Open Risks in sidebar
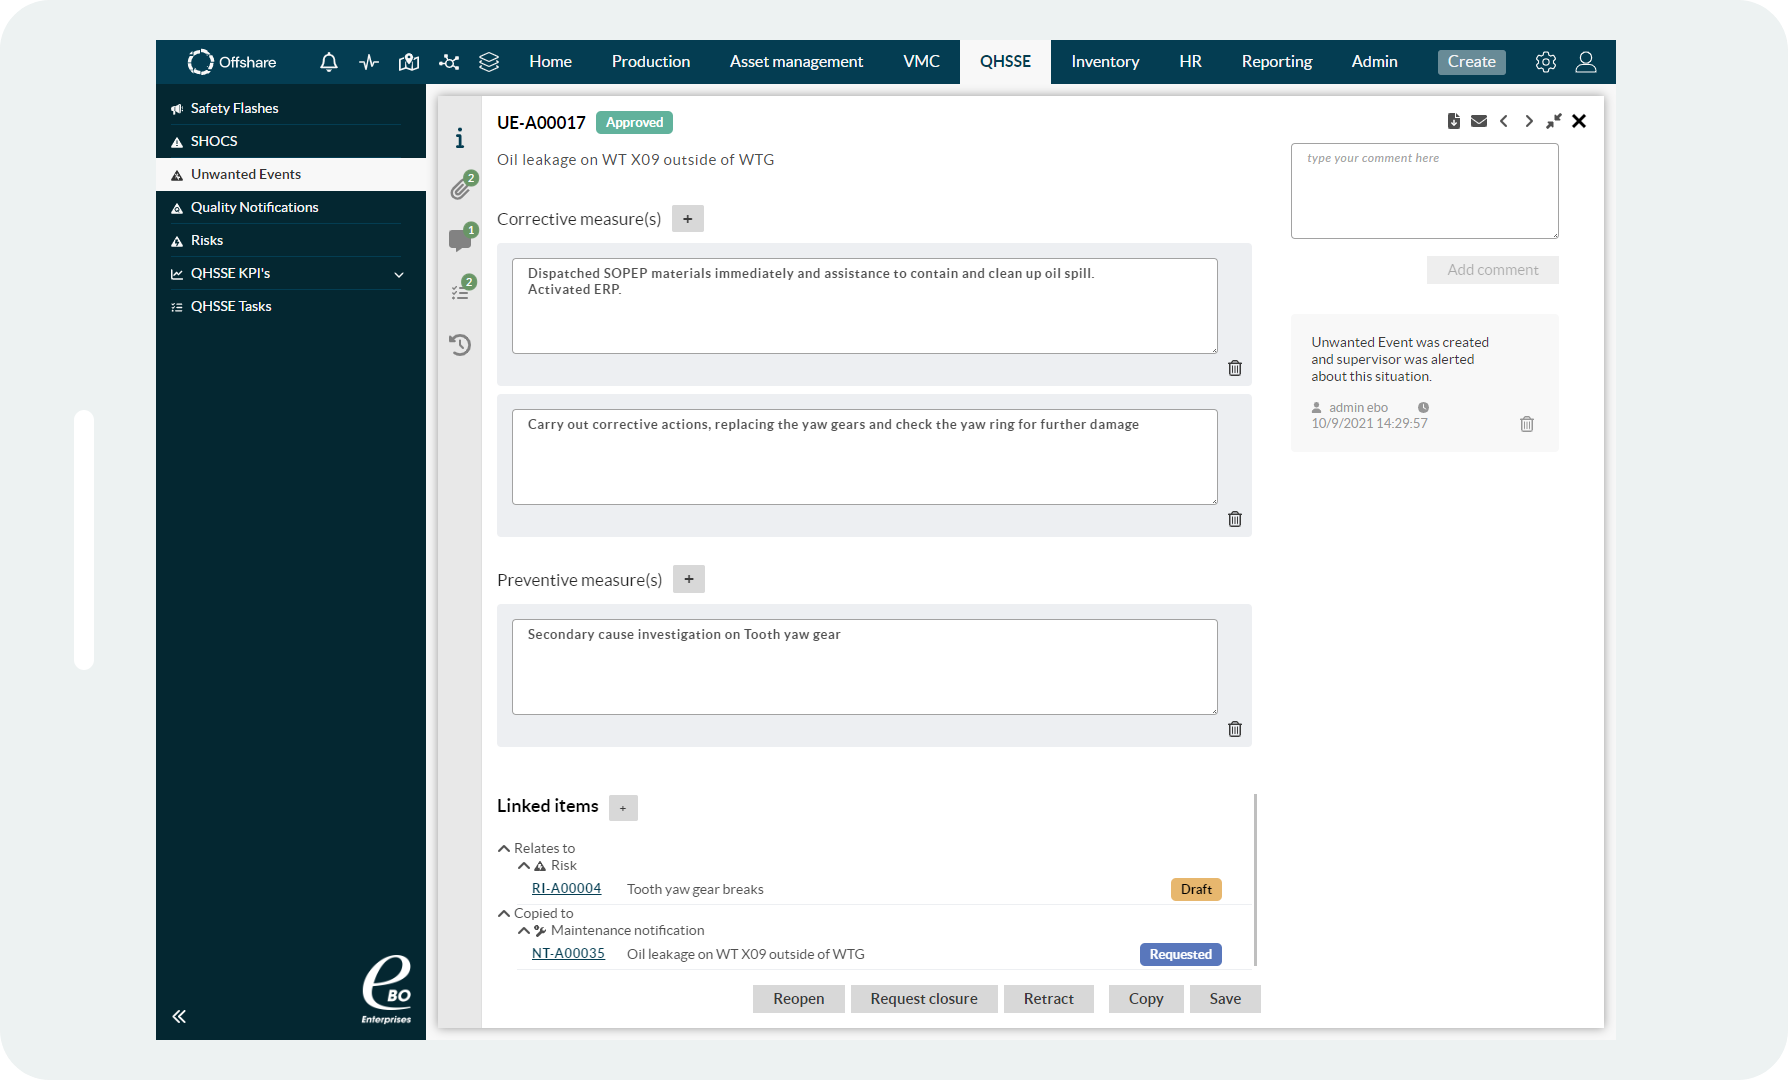This screenshot has height=1080, width=1788. tap(291, 240)
